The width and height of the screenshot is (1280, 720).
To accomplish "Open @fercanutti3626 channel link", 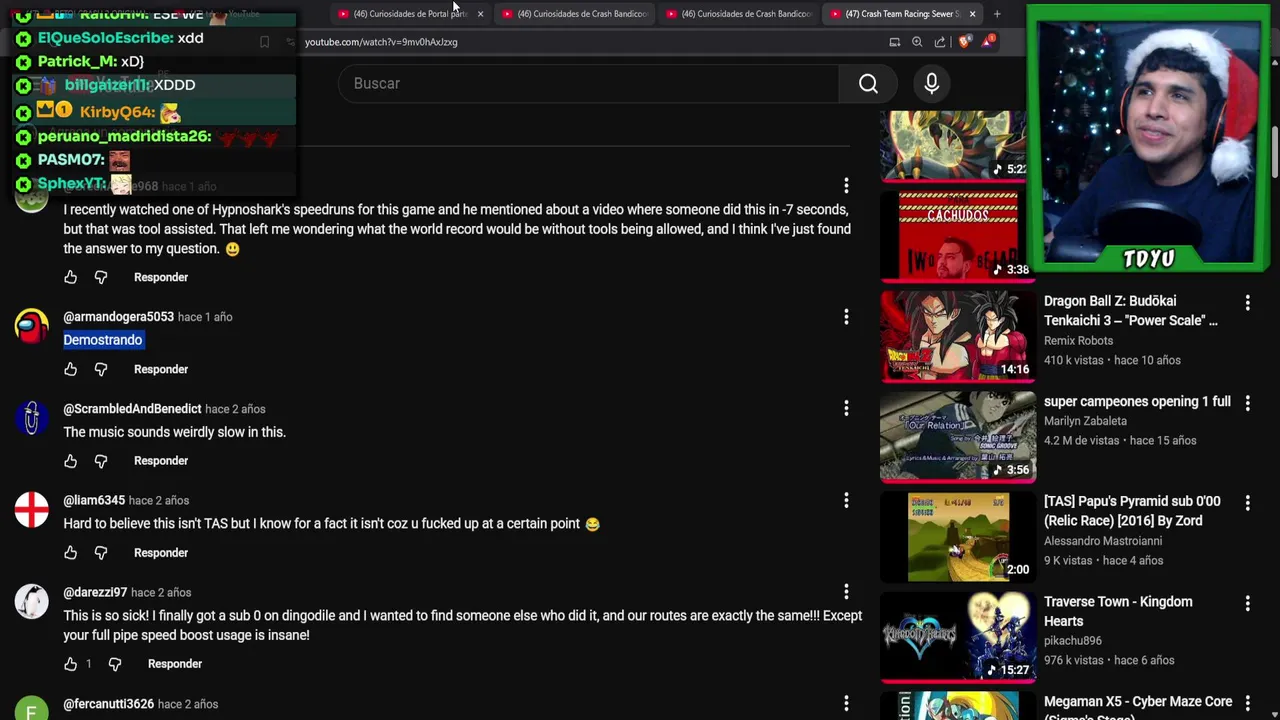I will point(108,704).
